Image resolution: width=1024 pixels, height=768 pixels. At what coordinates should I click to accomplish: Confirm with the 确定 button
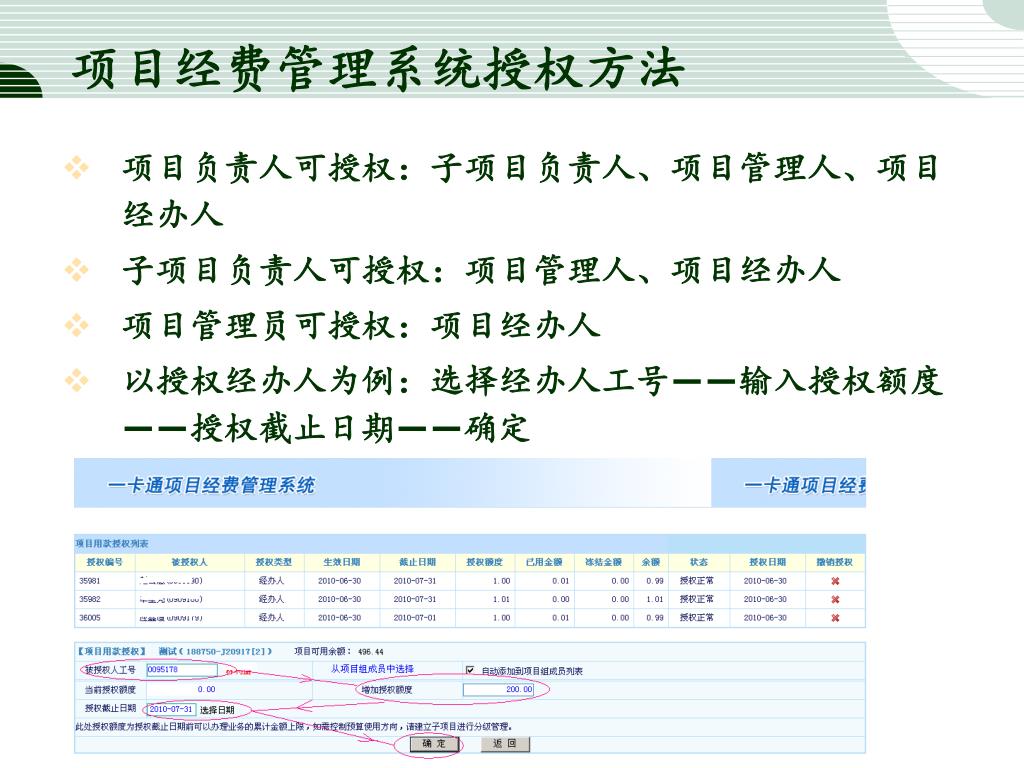(434, 744)
